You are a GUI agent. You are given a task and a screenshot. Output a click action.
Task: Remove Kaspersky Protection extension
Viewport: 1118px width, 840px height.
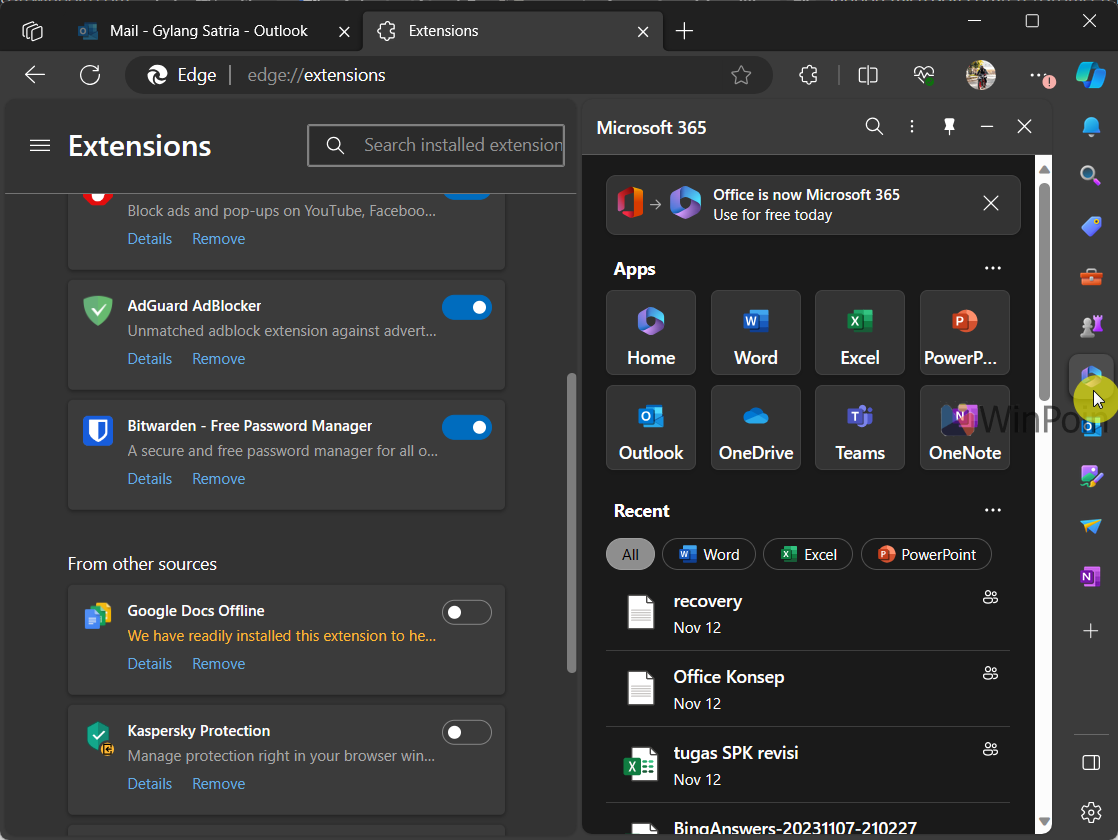(219, 784)
